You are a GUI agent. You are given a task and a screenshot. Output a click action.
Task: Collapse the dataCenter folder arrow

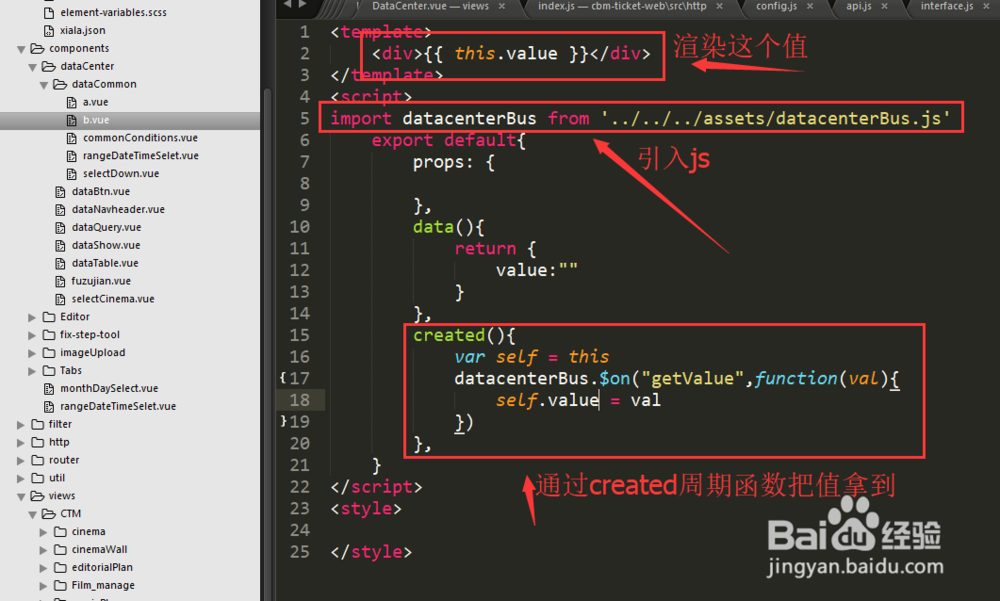pos(33,67)
